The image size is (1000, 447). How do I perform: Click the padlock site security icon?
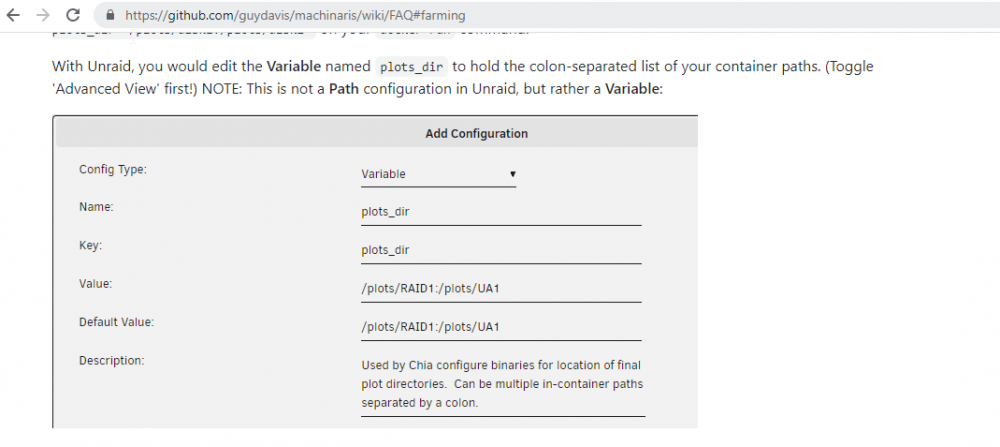tap(111, 15)
